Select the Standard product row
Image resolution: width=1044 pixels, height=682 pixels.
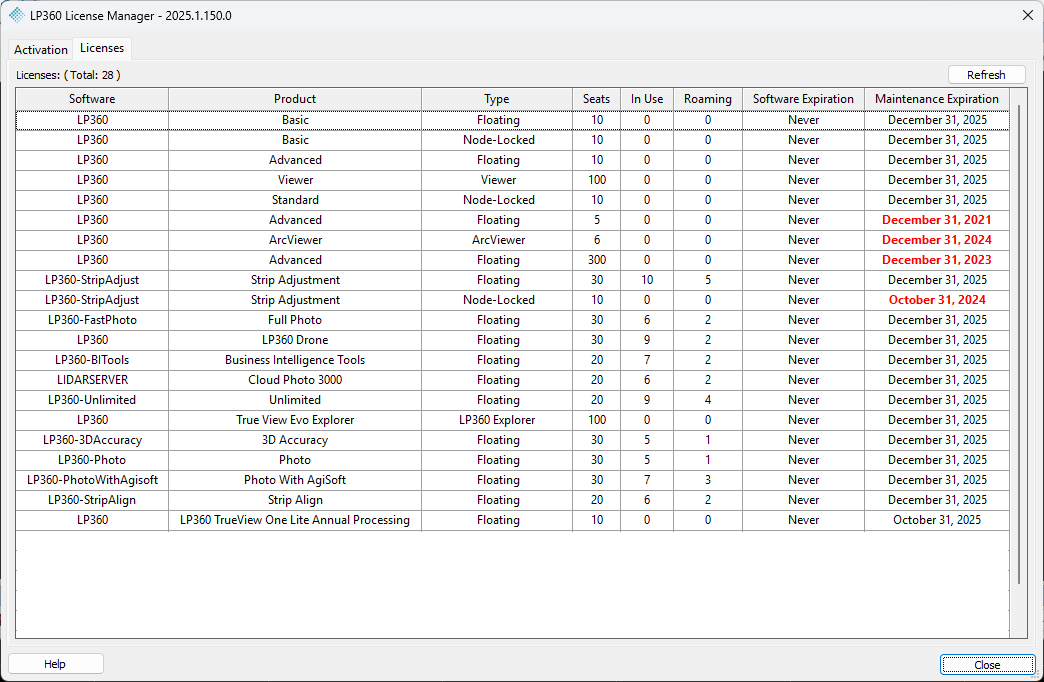(512, 200)
